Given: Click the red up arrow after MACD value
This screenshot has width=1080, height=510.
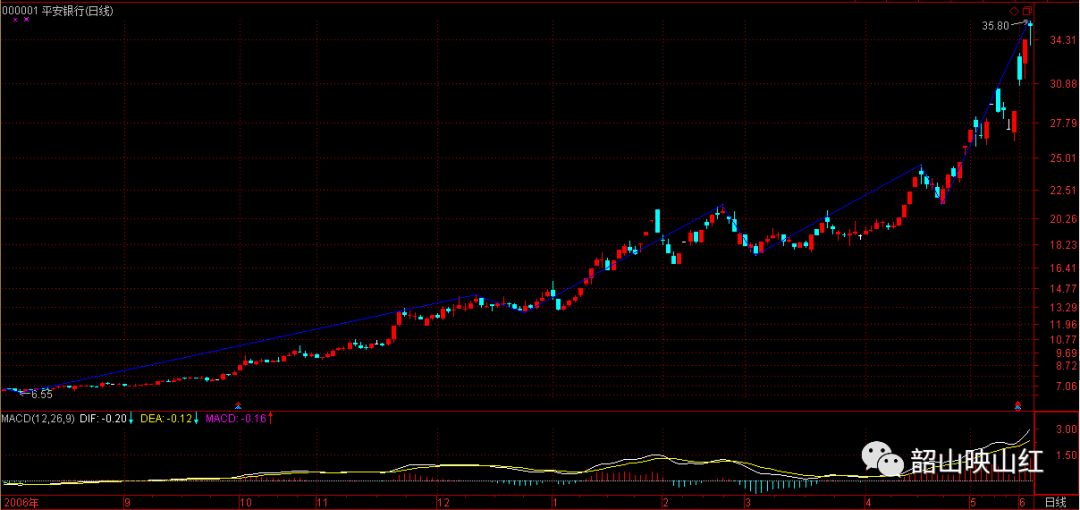Looking at the screenshot, I should (271, 418).
